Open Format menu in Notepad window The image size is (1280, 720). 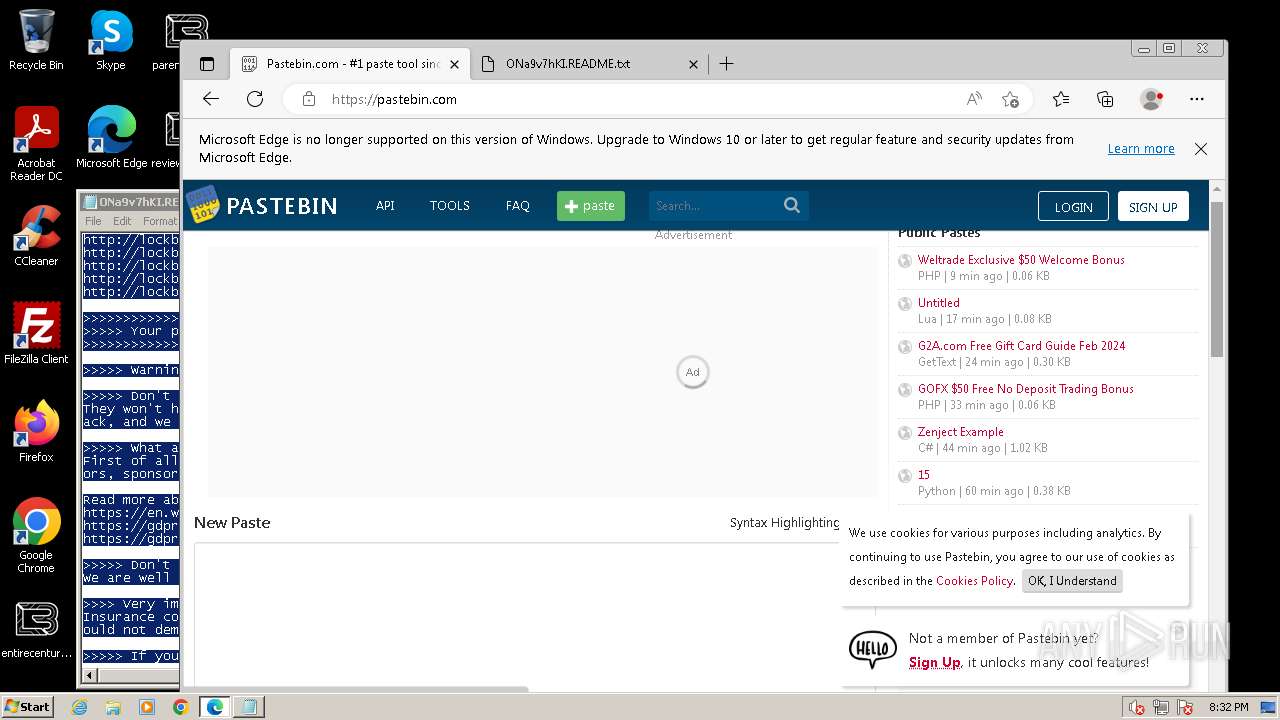coord(160,221)
